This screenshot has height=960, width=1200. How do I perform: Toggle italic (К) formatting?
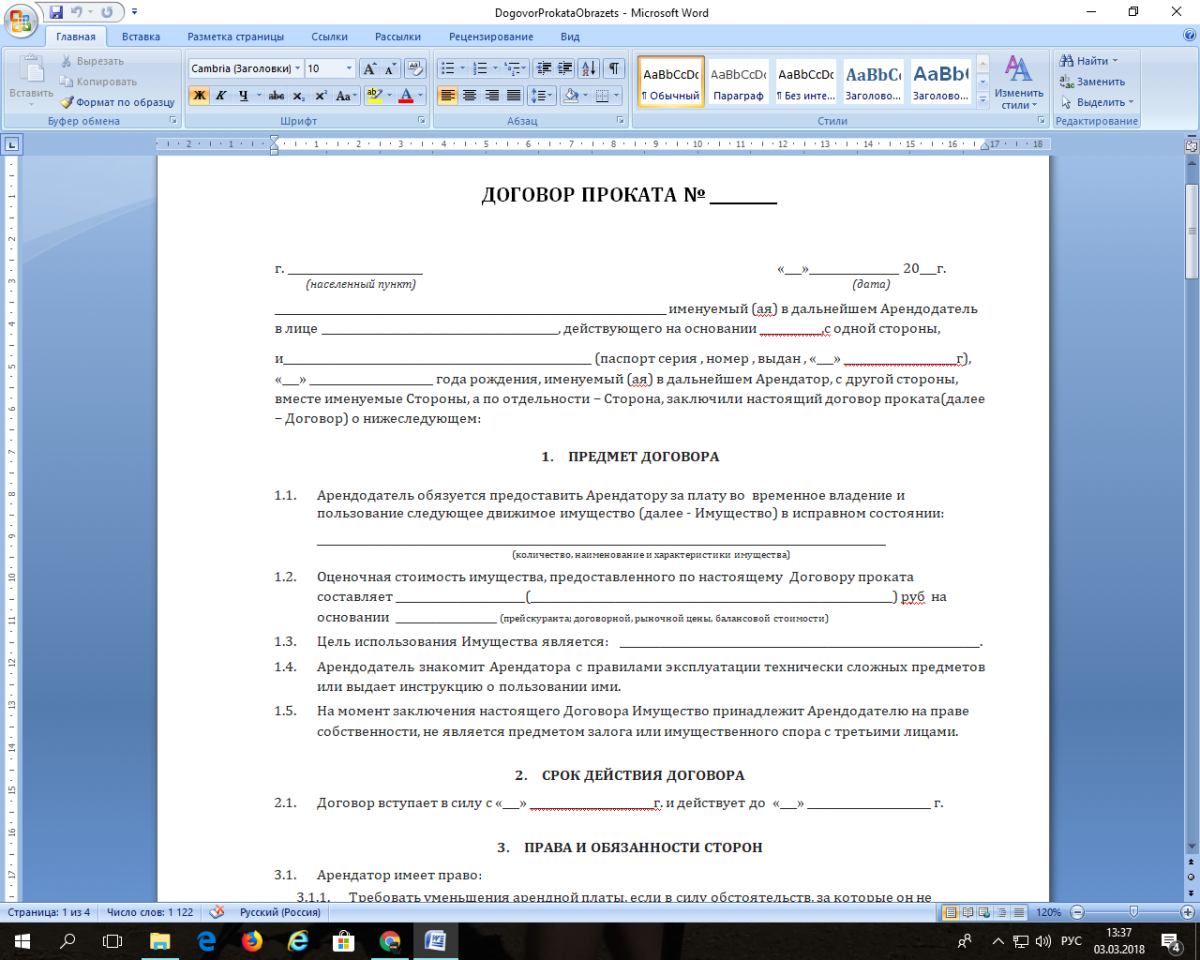tap(219, 96)
